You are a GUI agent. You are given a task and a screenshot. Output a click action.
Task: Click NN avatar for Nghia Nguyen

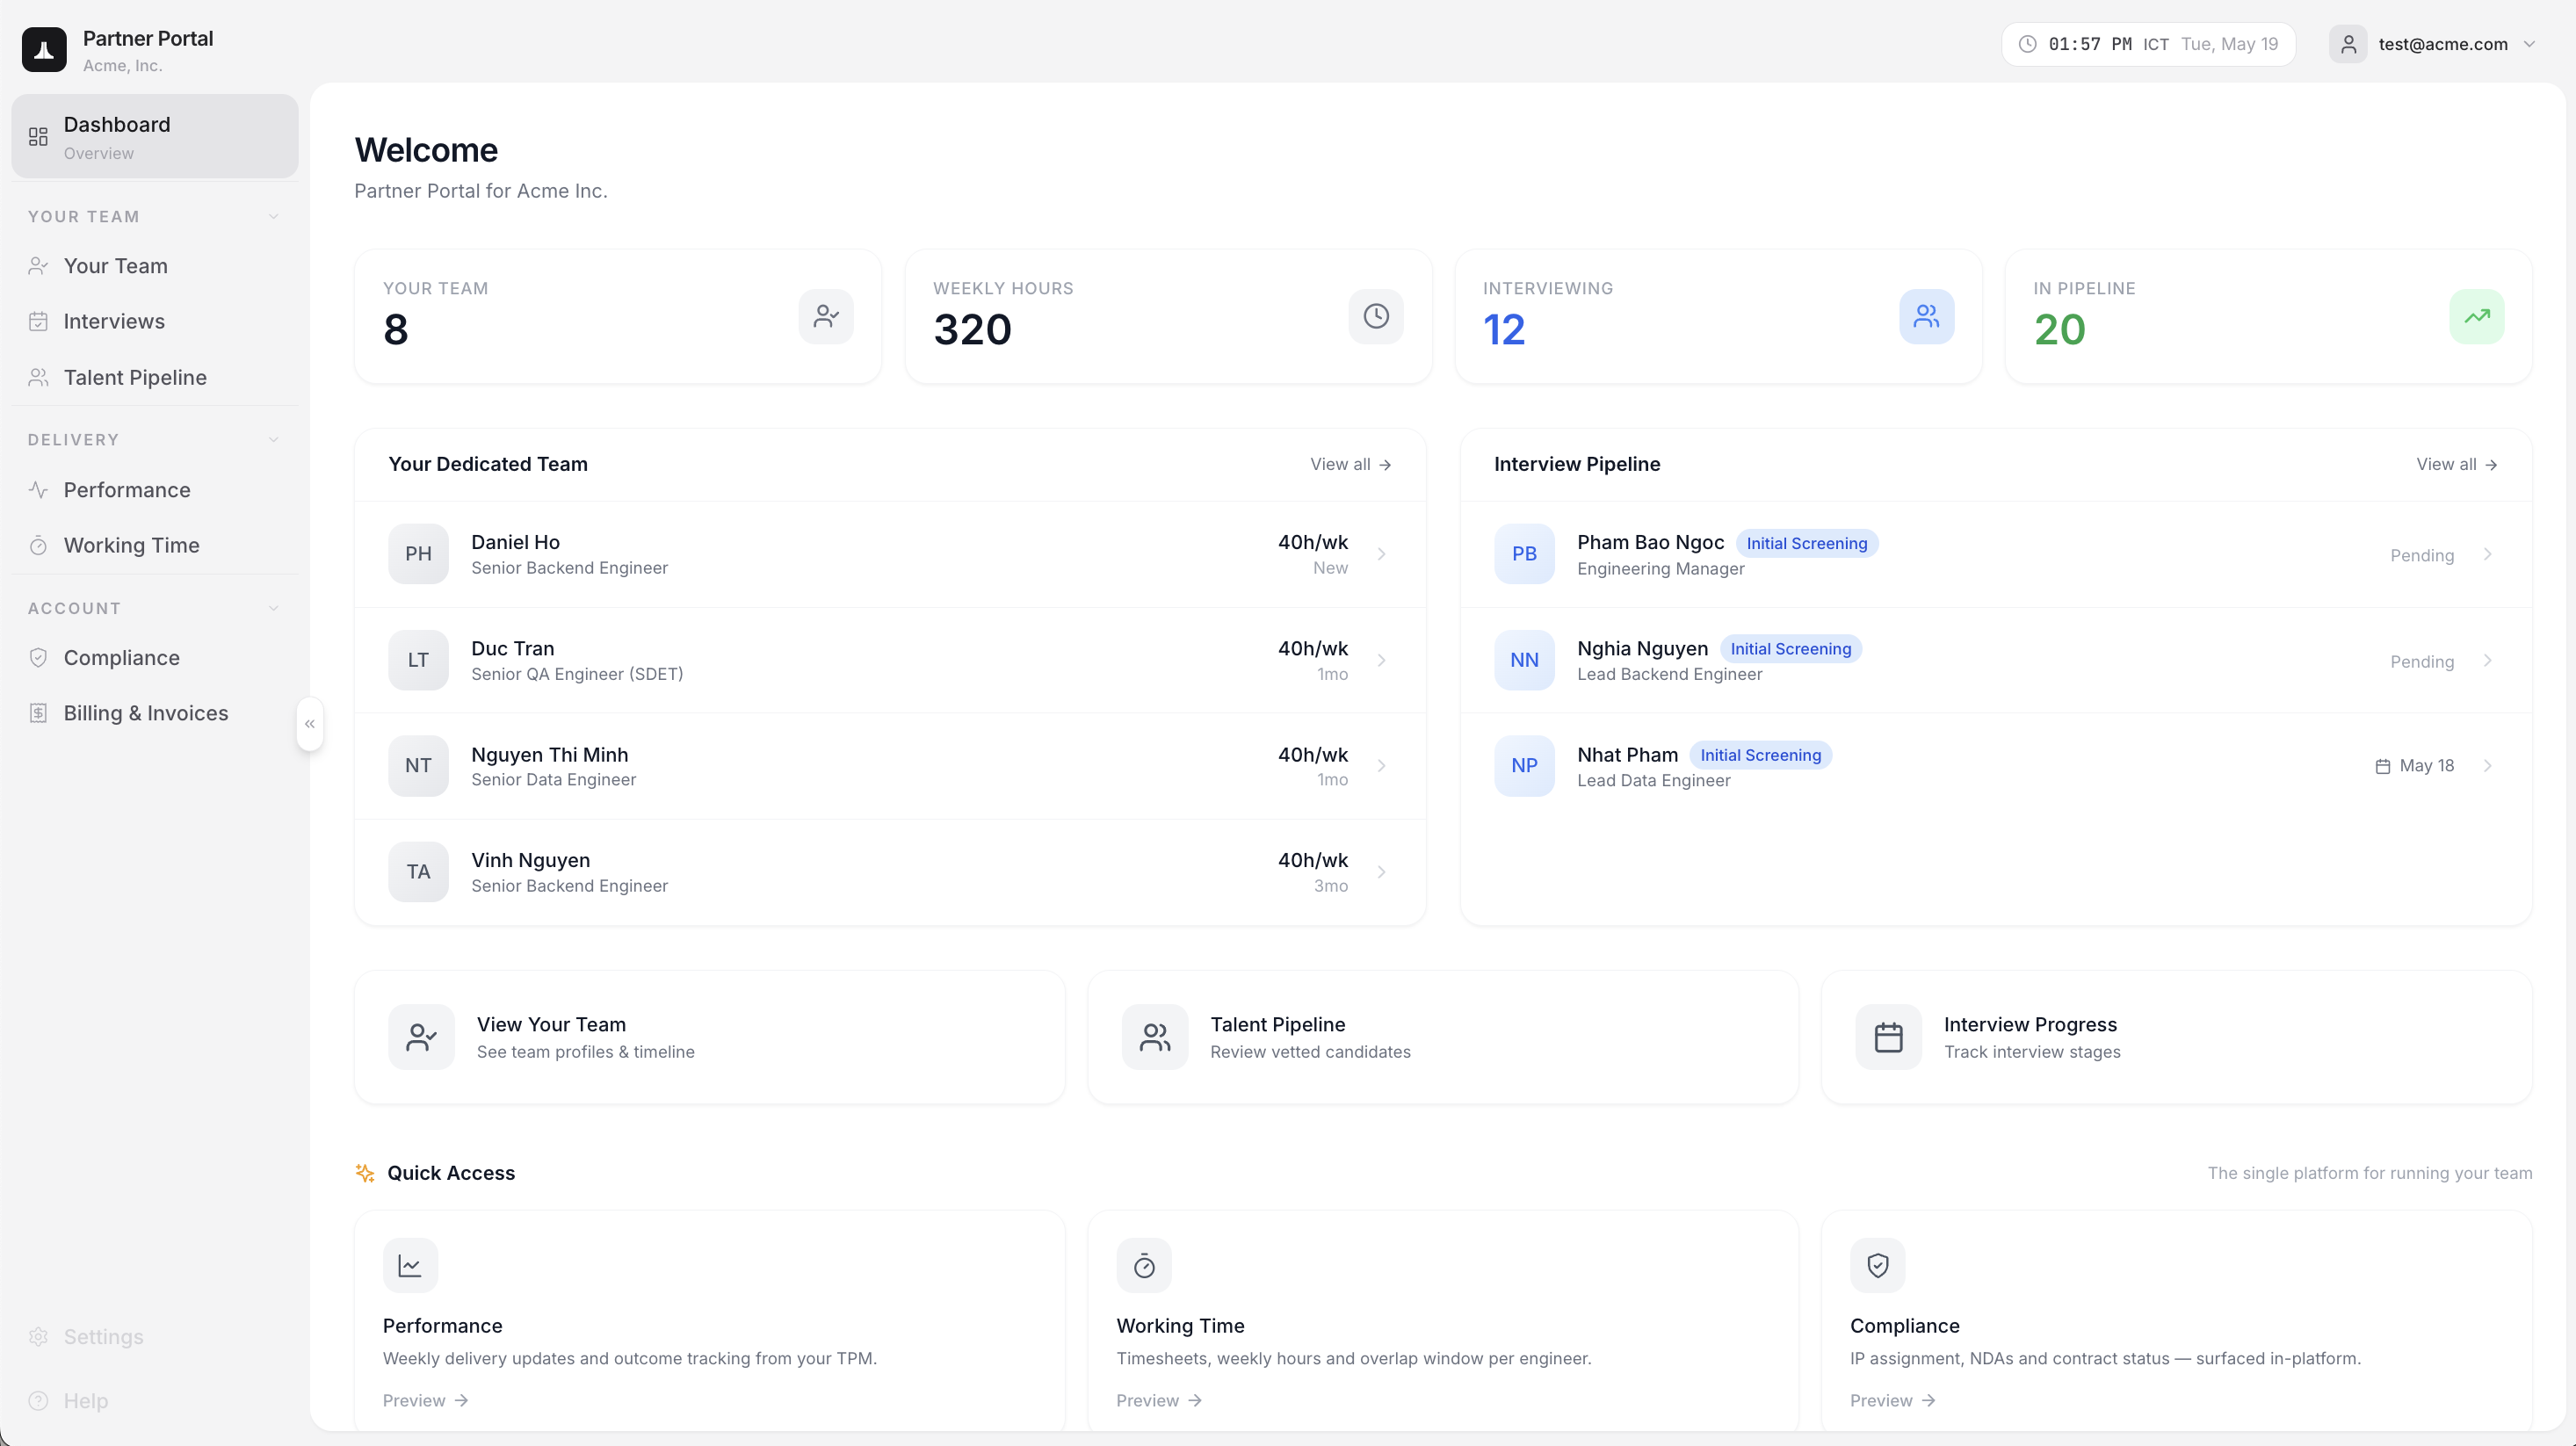click(1524, 660)
